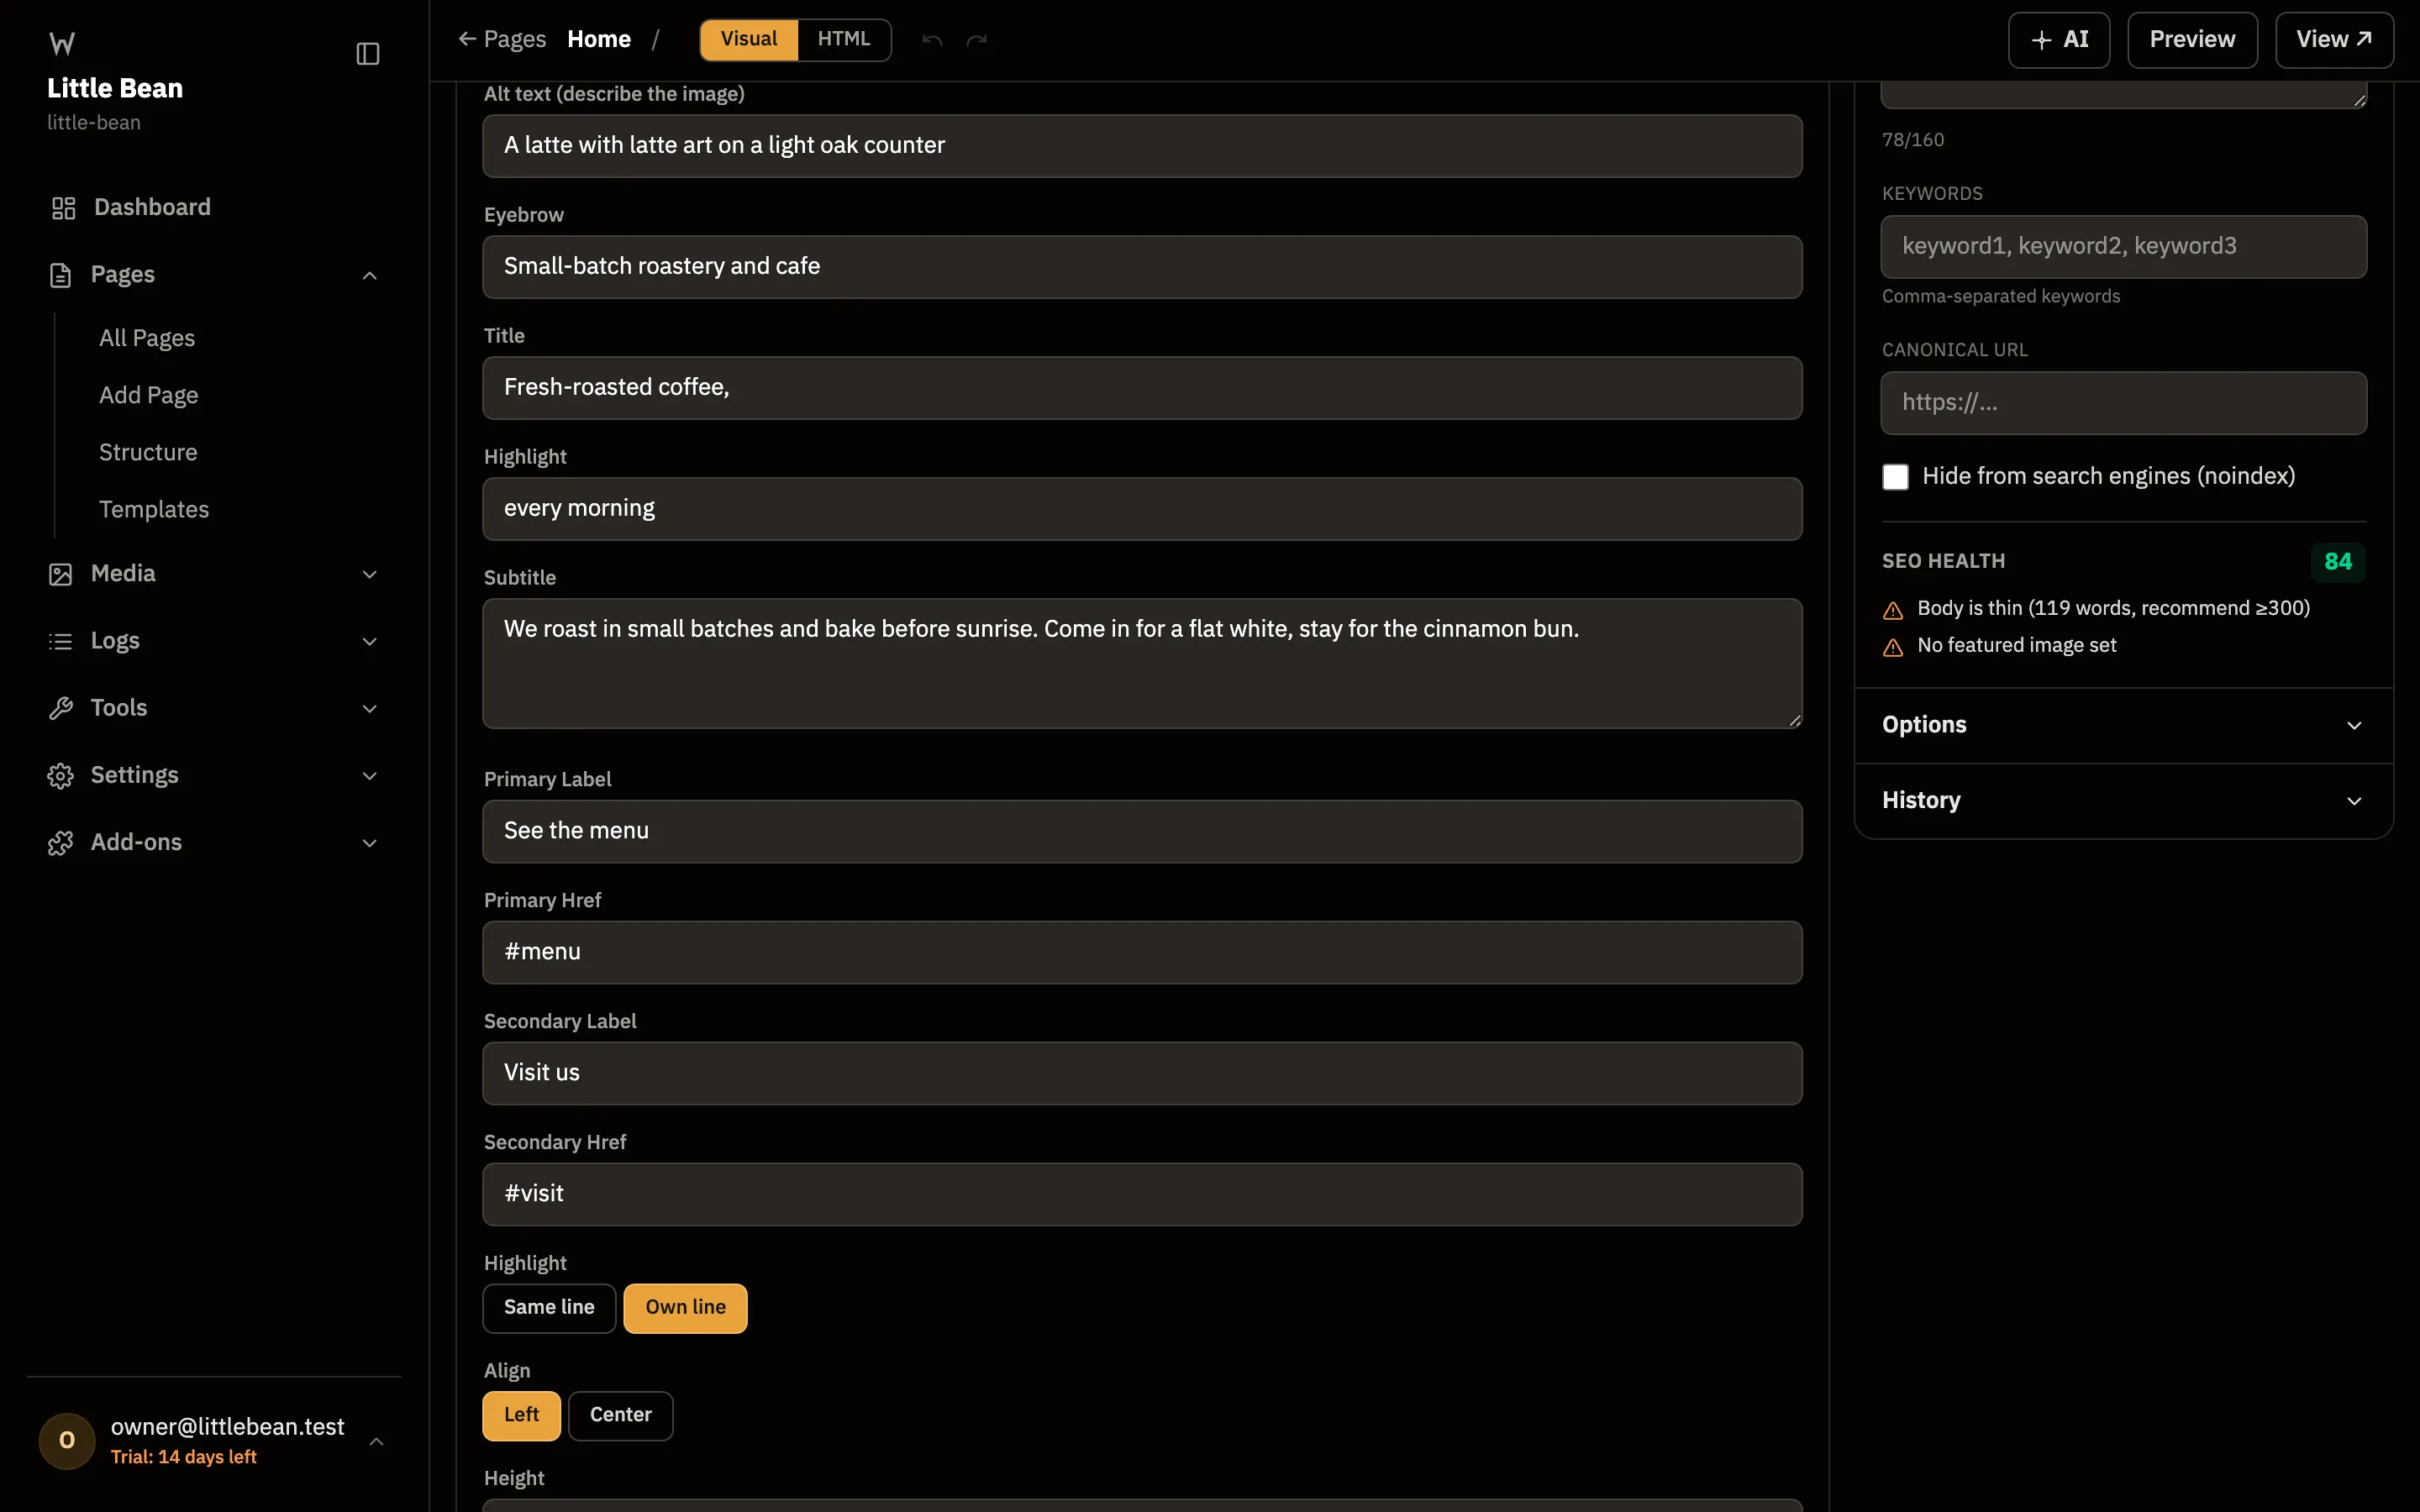Click the Preview button

(2192, 40)
